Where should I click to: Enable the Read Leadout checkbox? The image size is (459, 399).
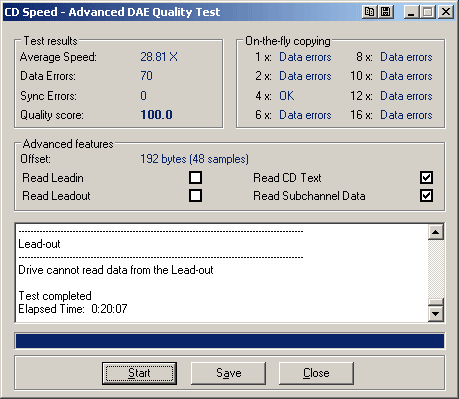pyautogui.click(x=195, y=196)
